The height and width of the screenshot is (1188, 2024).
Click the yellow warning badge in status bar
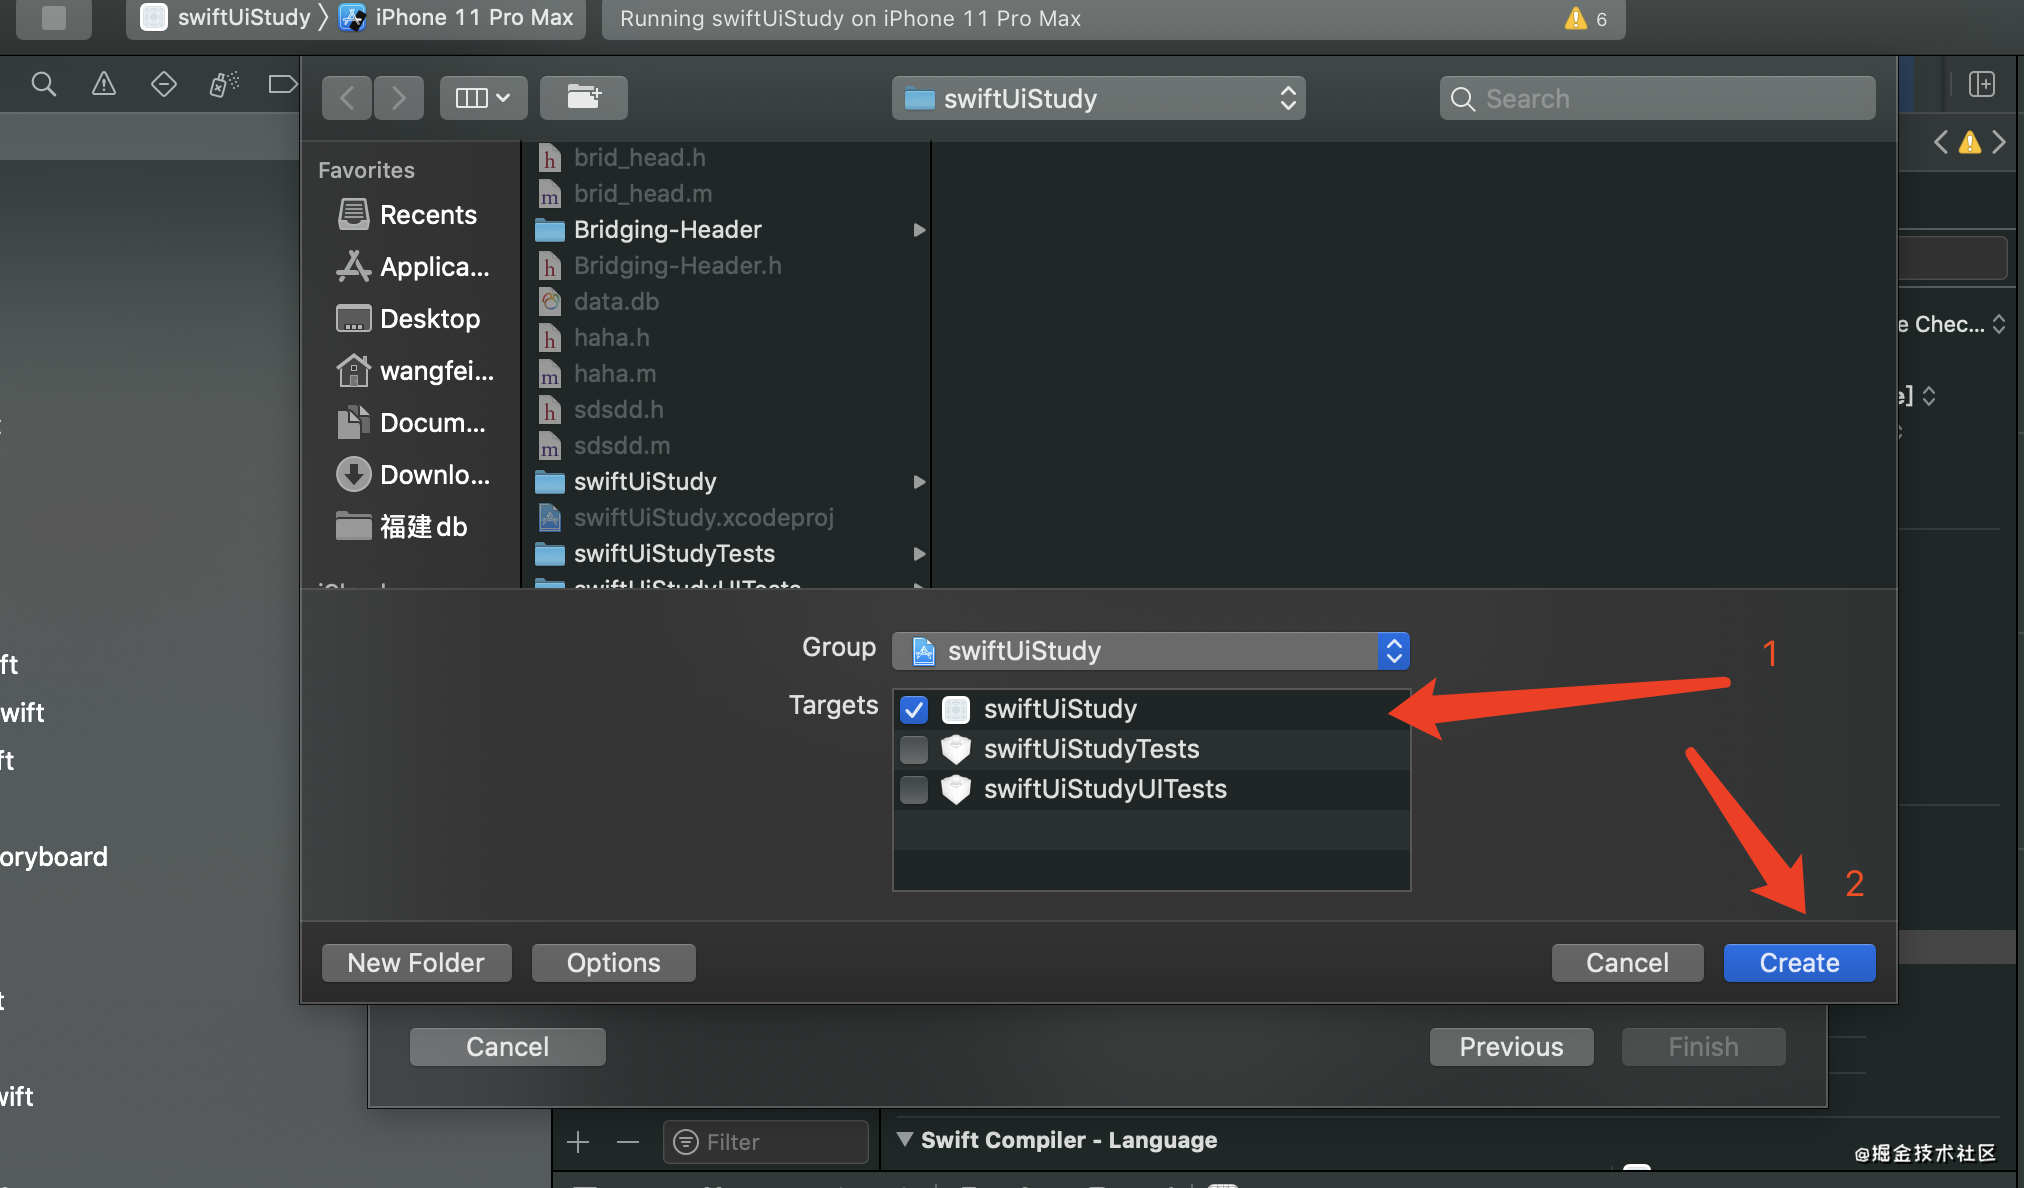[x=1576, y=19]
